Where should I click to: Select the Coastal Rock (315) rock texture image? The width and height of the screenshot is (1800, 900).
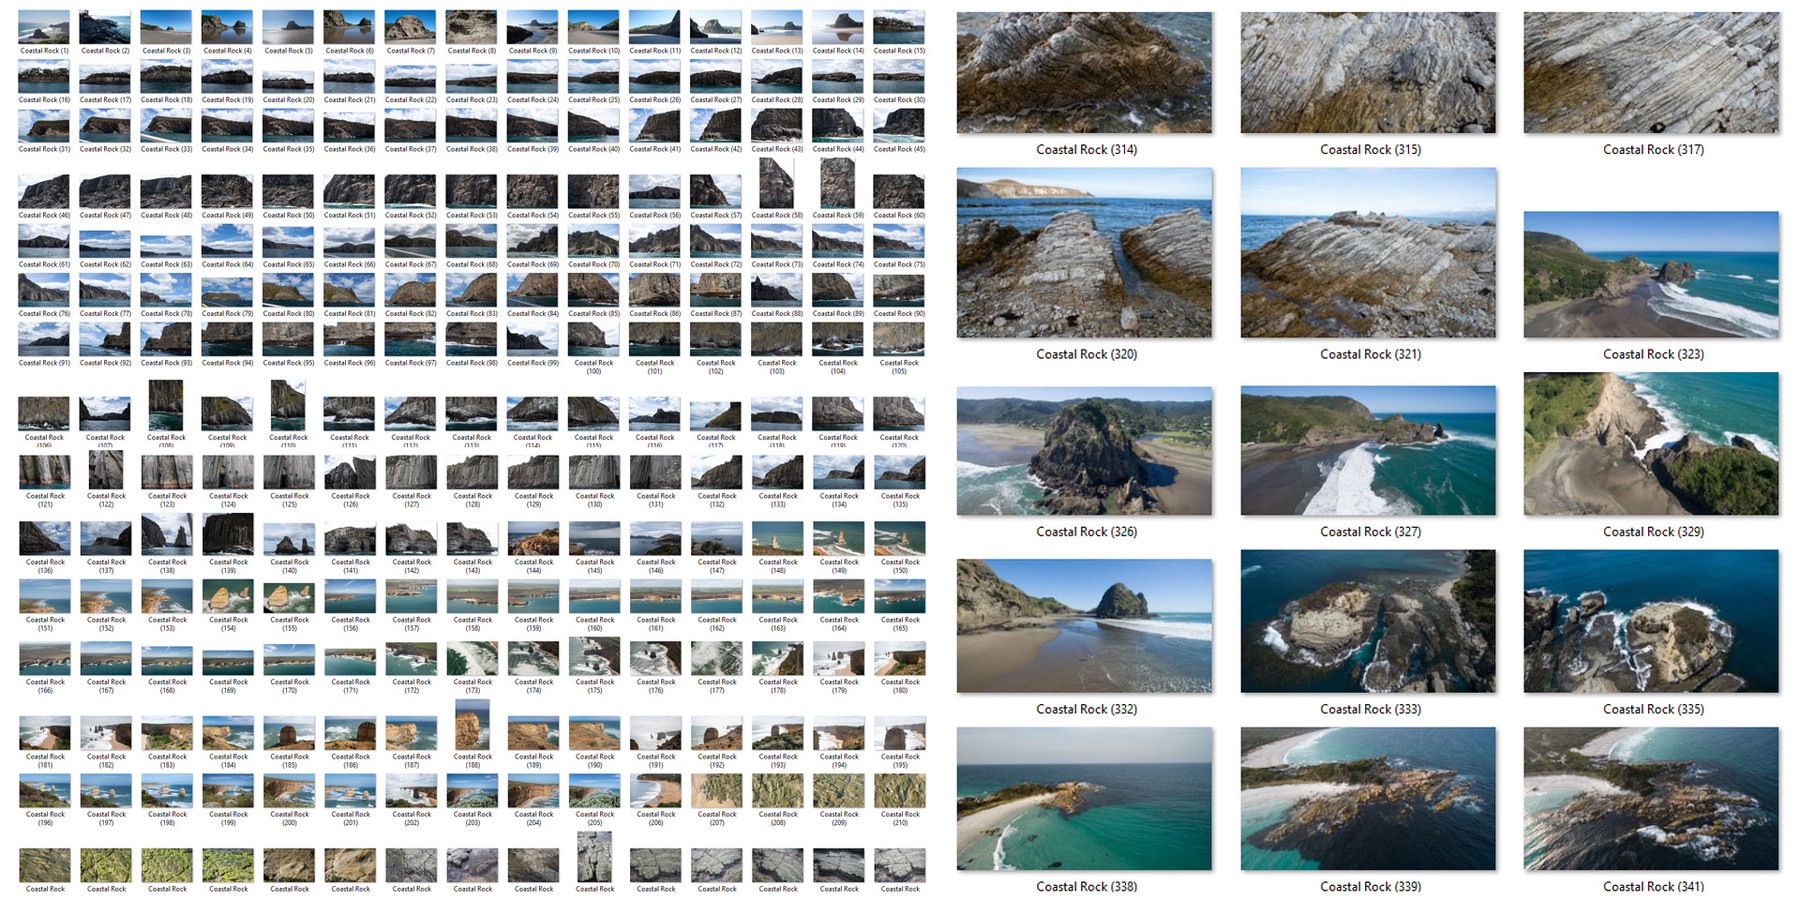click(x=1368, y=70)
